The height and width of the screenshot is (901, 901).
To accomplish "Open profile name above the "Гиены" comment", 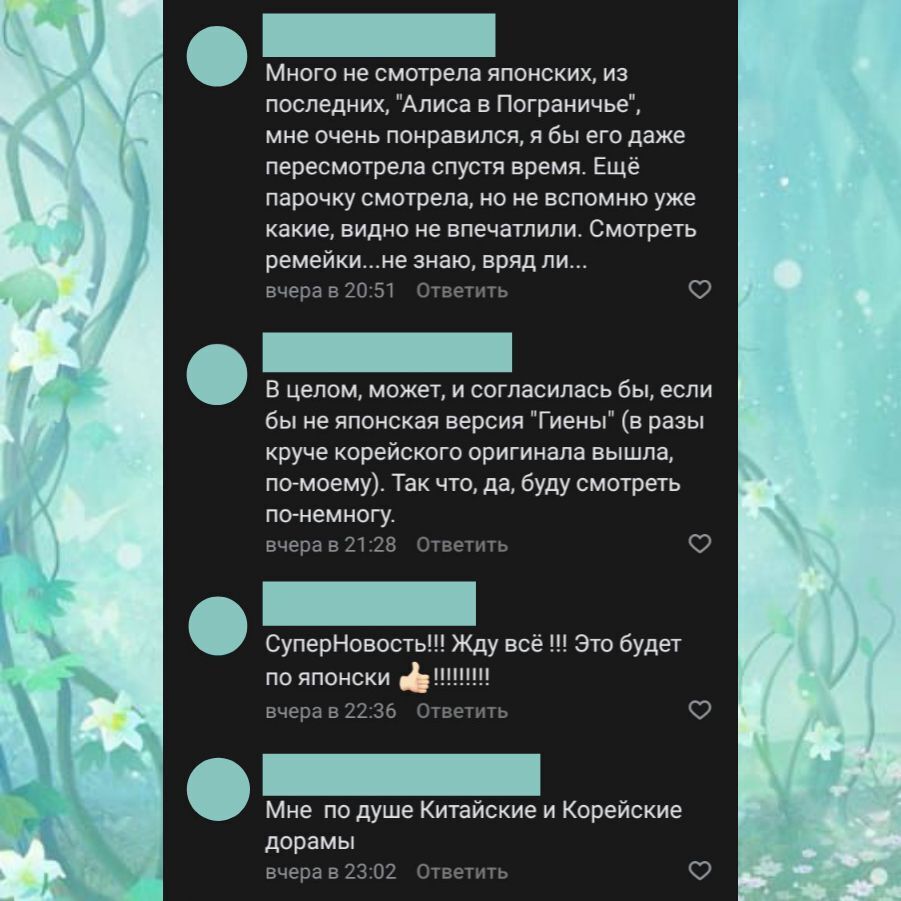I will coord(387,352).
